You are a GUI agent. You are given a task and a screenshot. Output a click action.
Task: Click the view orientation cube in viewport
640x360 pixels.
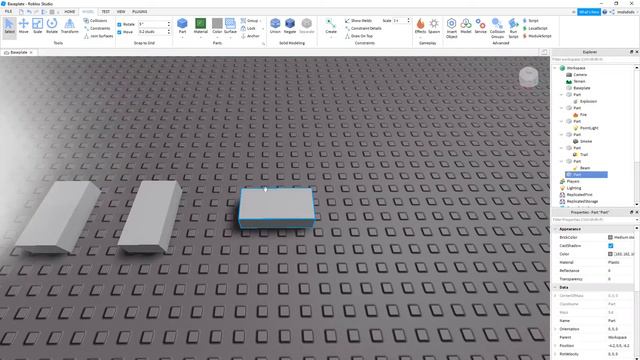tap(529, 77)
